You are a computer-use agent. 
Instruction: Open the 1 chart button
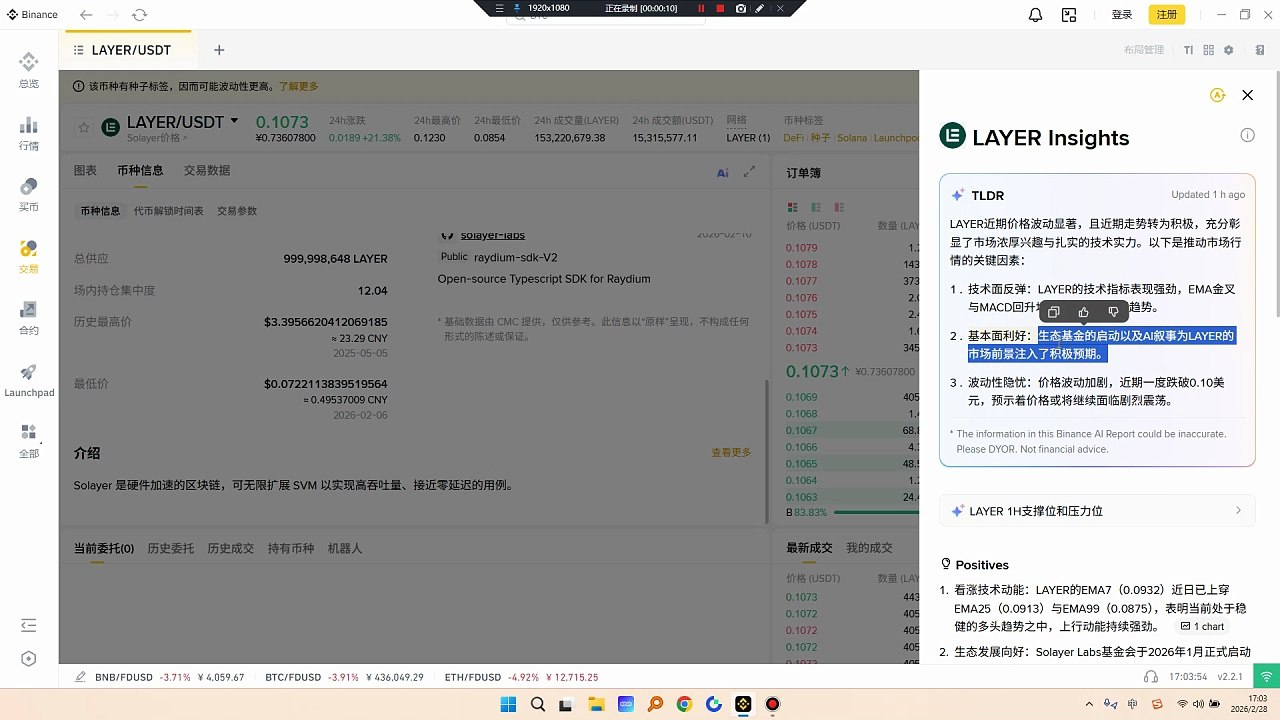click(1203, 627)
